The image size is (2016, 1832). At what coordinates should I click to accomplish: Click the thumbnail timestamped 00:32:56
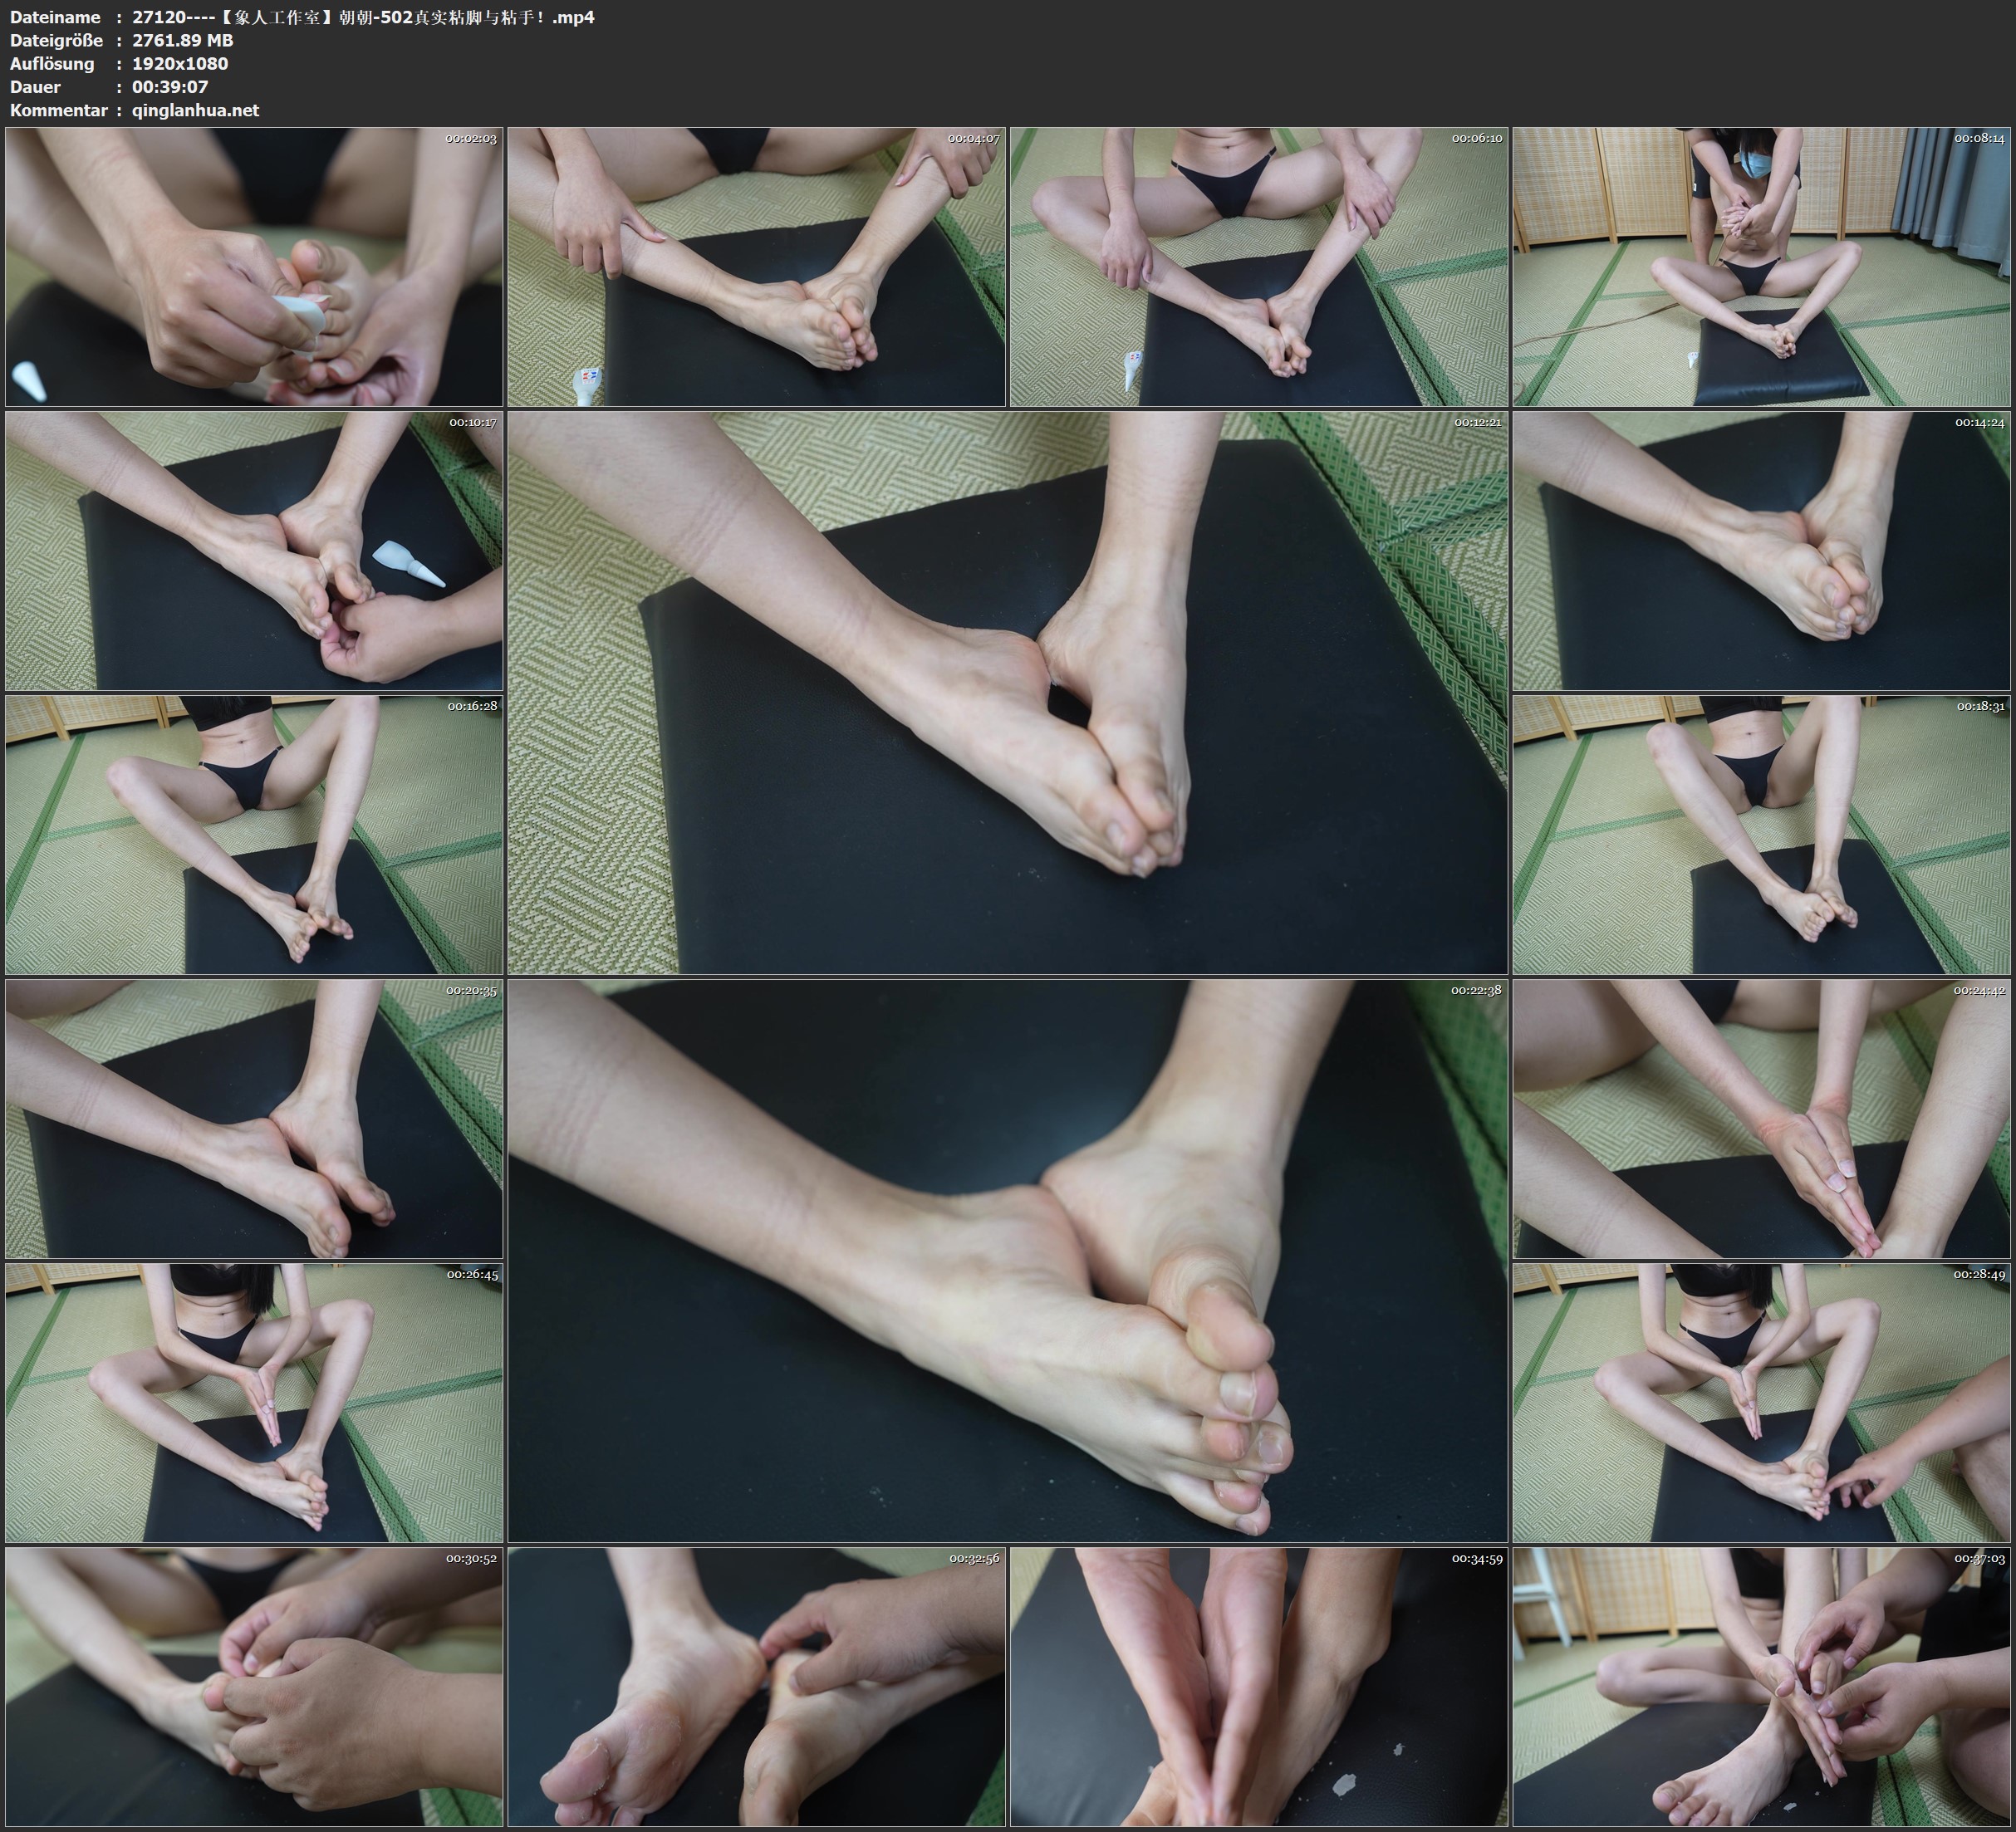pyautogui.click(x=756, y=1686)
